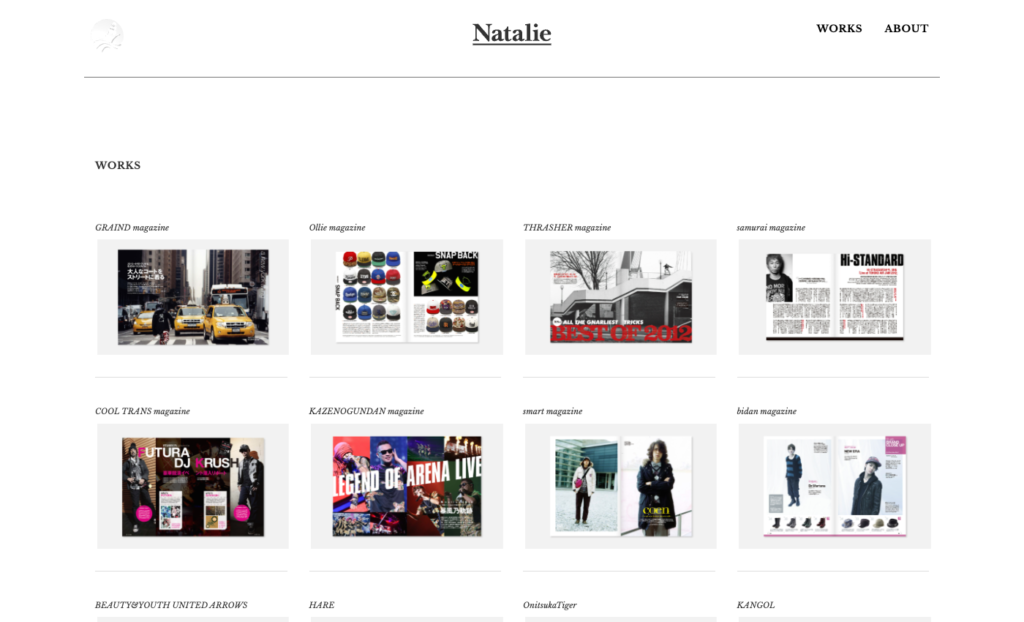Open the Natalie site title link
The height and width of the screenshot is (622, 1024).
(511, 33)
